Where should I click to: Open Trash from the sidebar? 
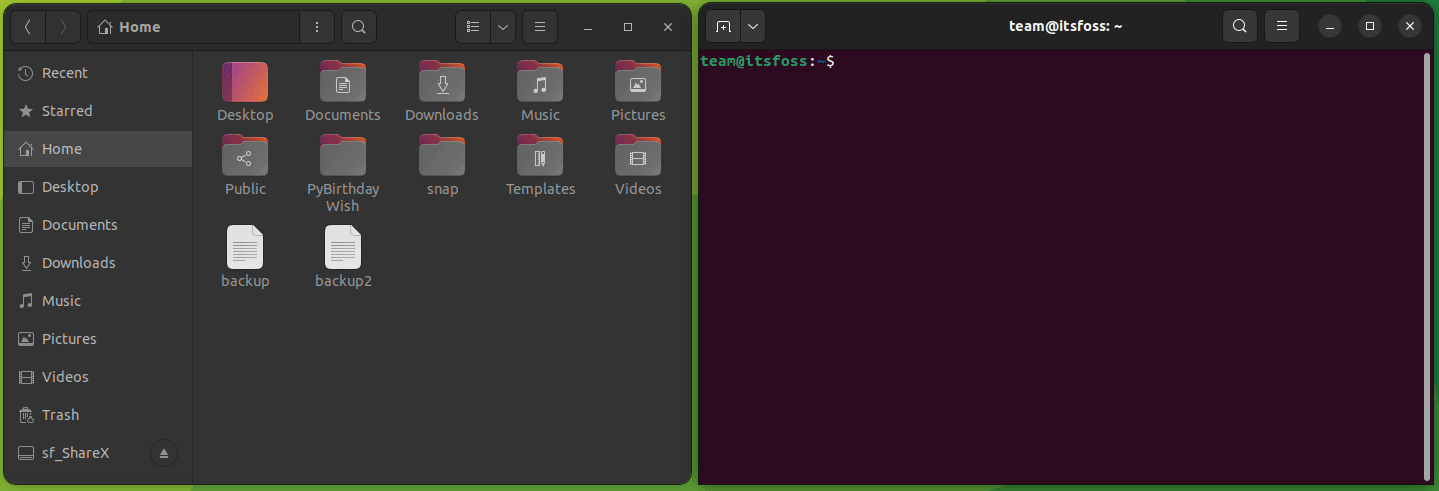coord(60,415)
